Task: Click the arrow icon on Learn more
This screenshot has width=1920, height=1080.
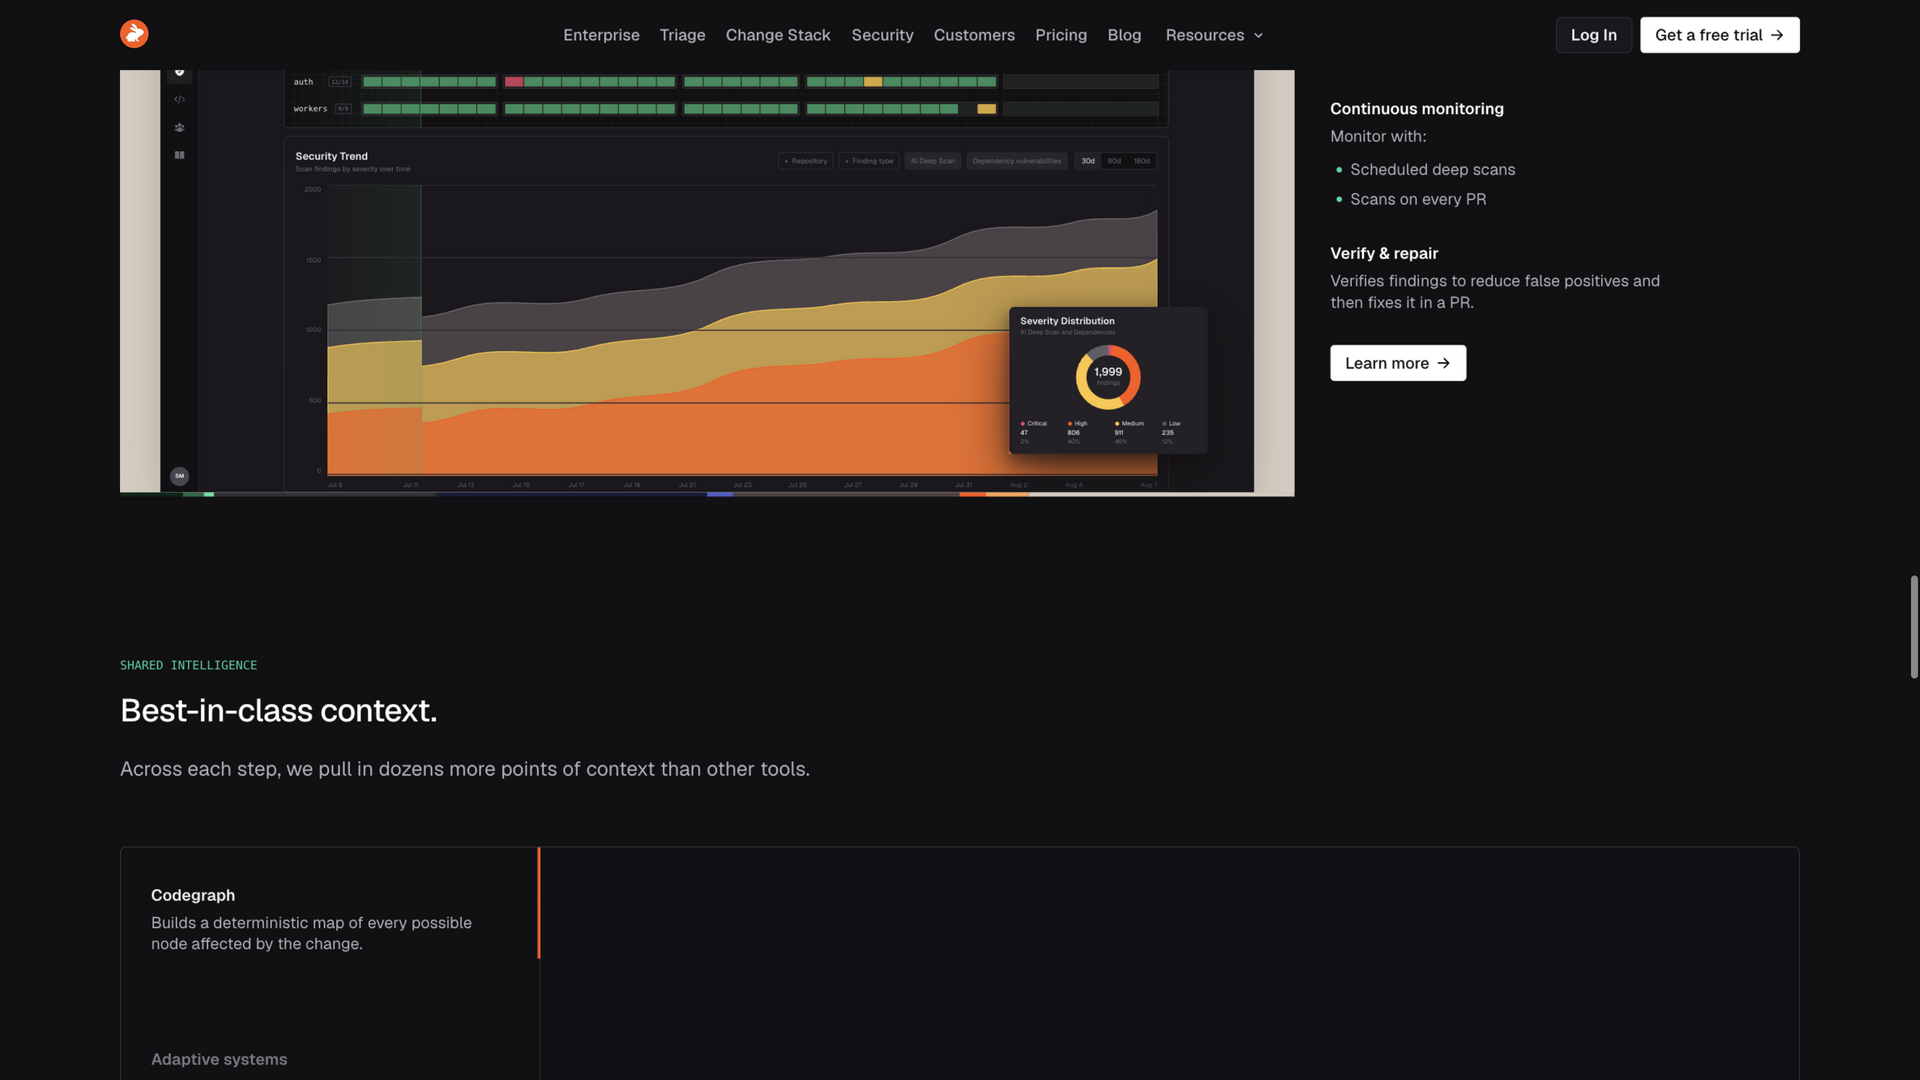Action: [x=1443, y=363]
